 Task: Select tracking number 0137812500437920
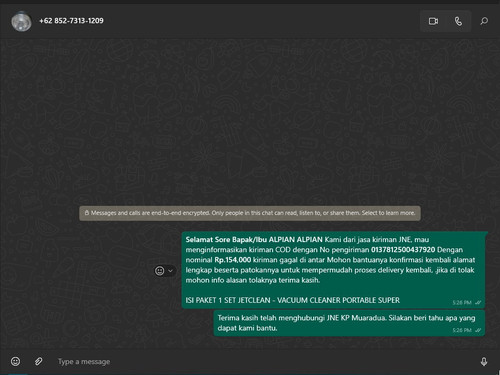(x=403, y=250)
